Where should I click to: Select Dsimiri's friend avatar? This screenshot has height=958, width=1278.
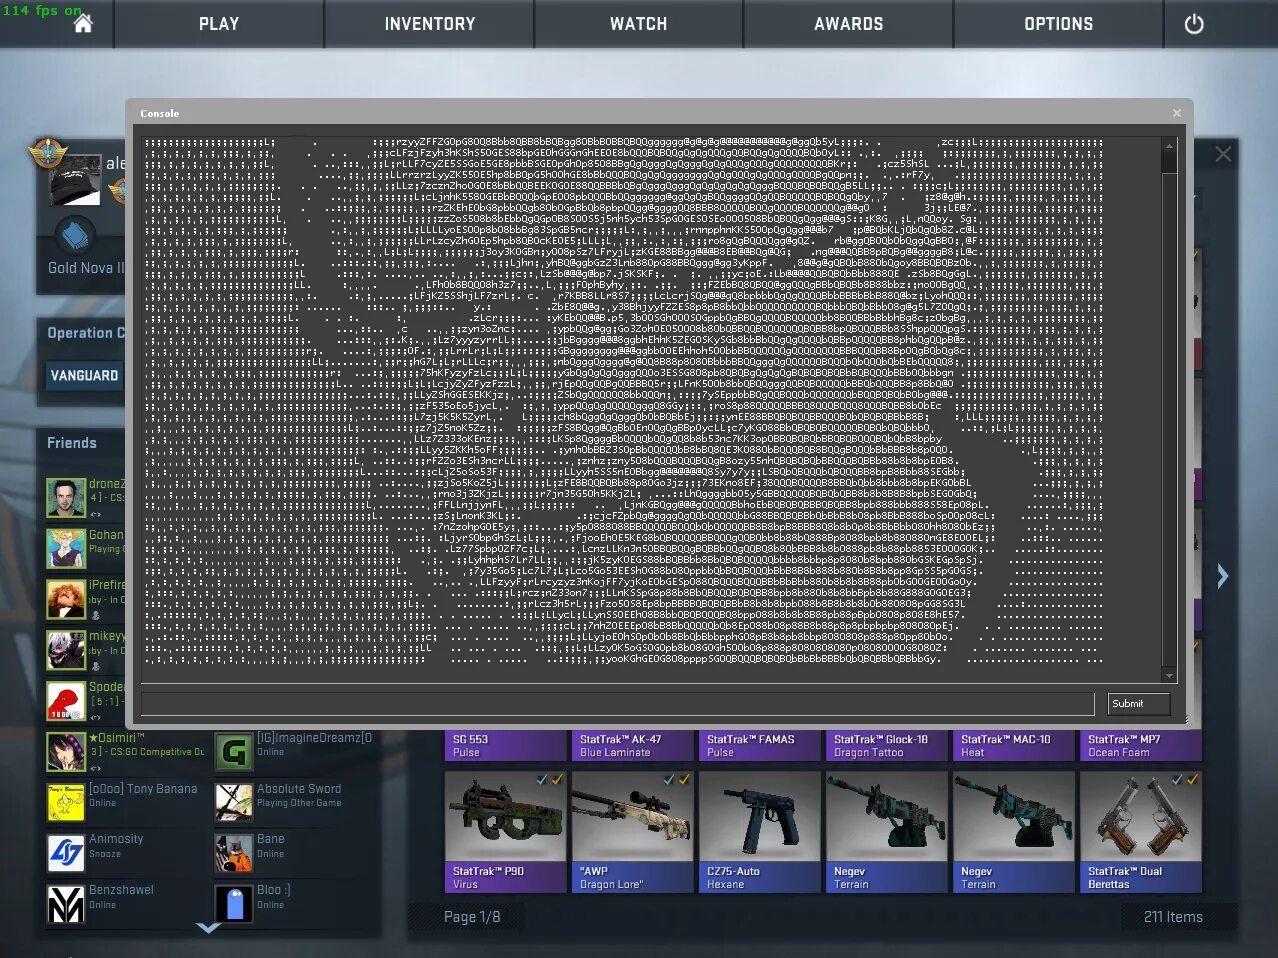click(x=66, y=752)
